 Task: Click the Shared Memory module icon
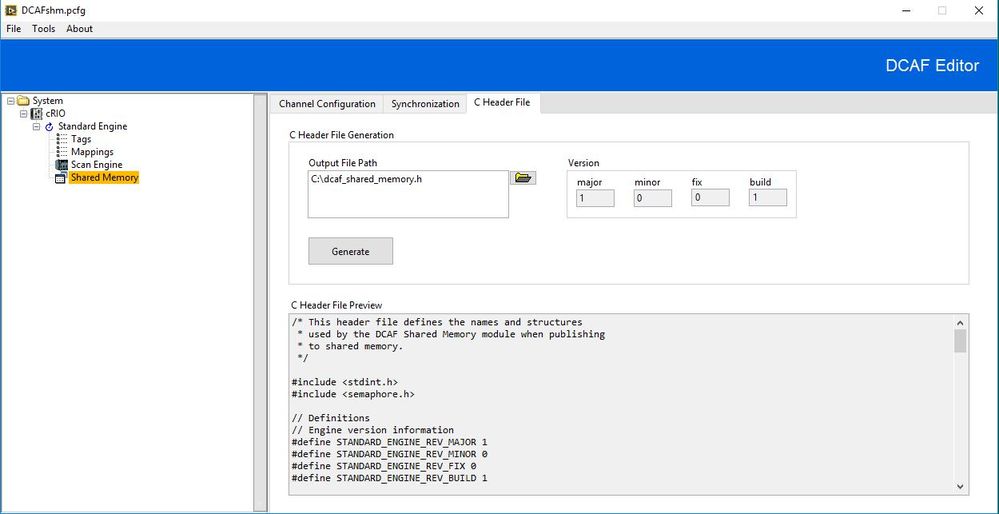point(61,178)
